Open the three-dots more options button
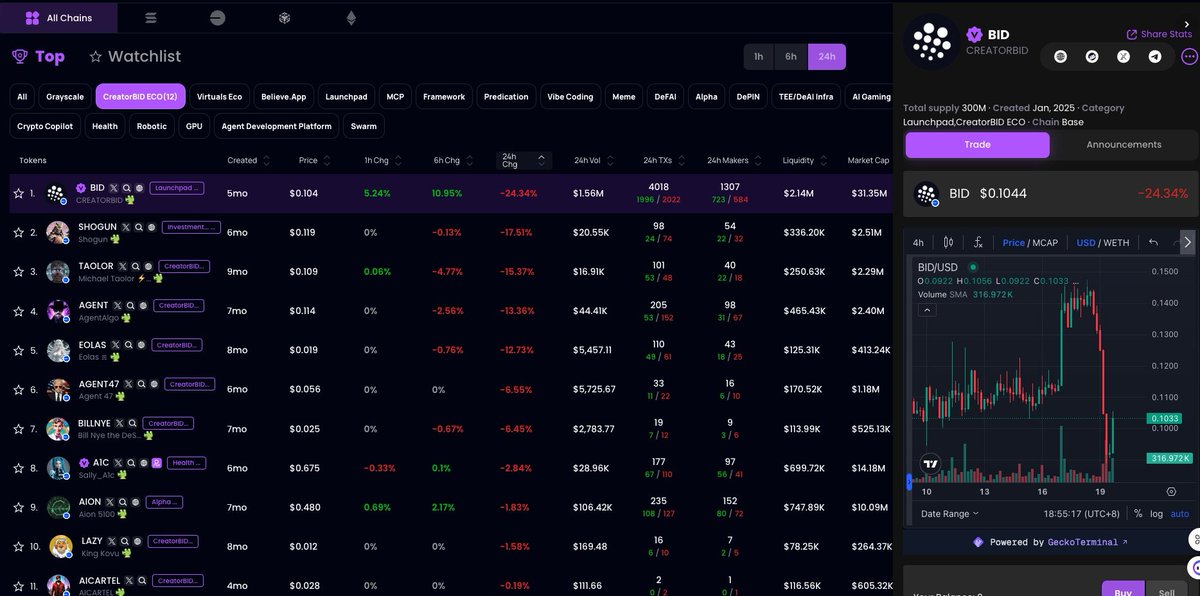Image resolution: width=1200 pixels, height=596 pixels. 1189,56
